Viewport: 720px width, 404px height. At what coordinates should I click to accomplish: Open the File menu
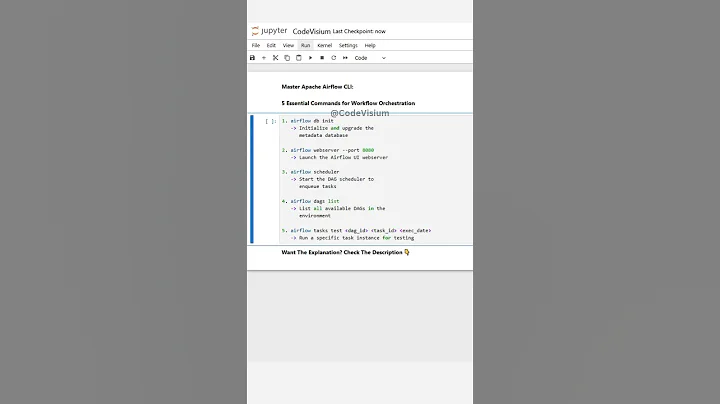coord(256,45)
